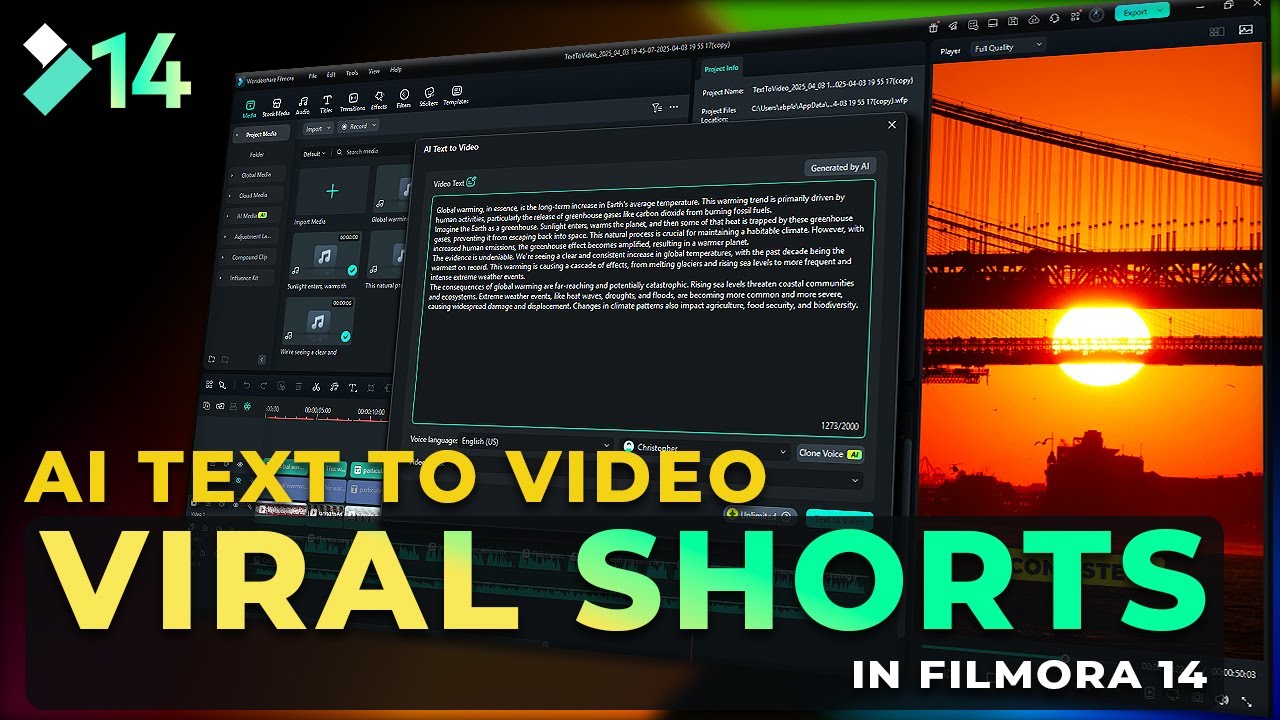
Task: Open the Titles tab
Action: [327, 104]
